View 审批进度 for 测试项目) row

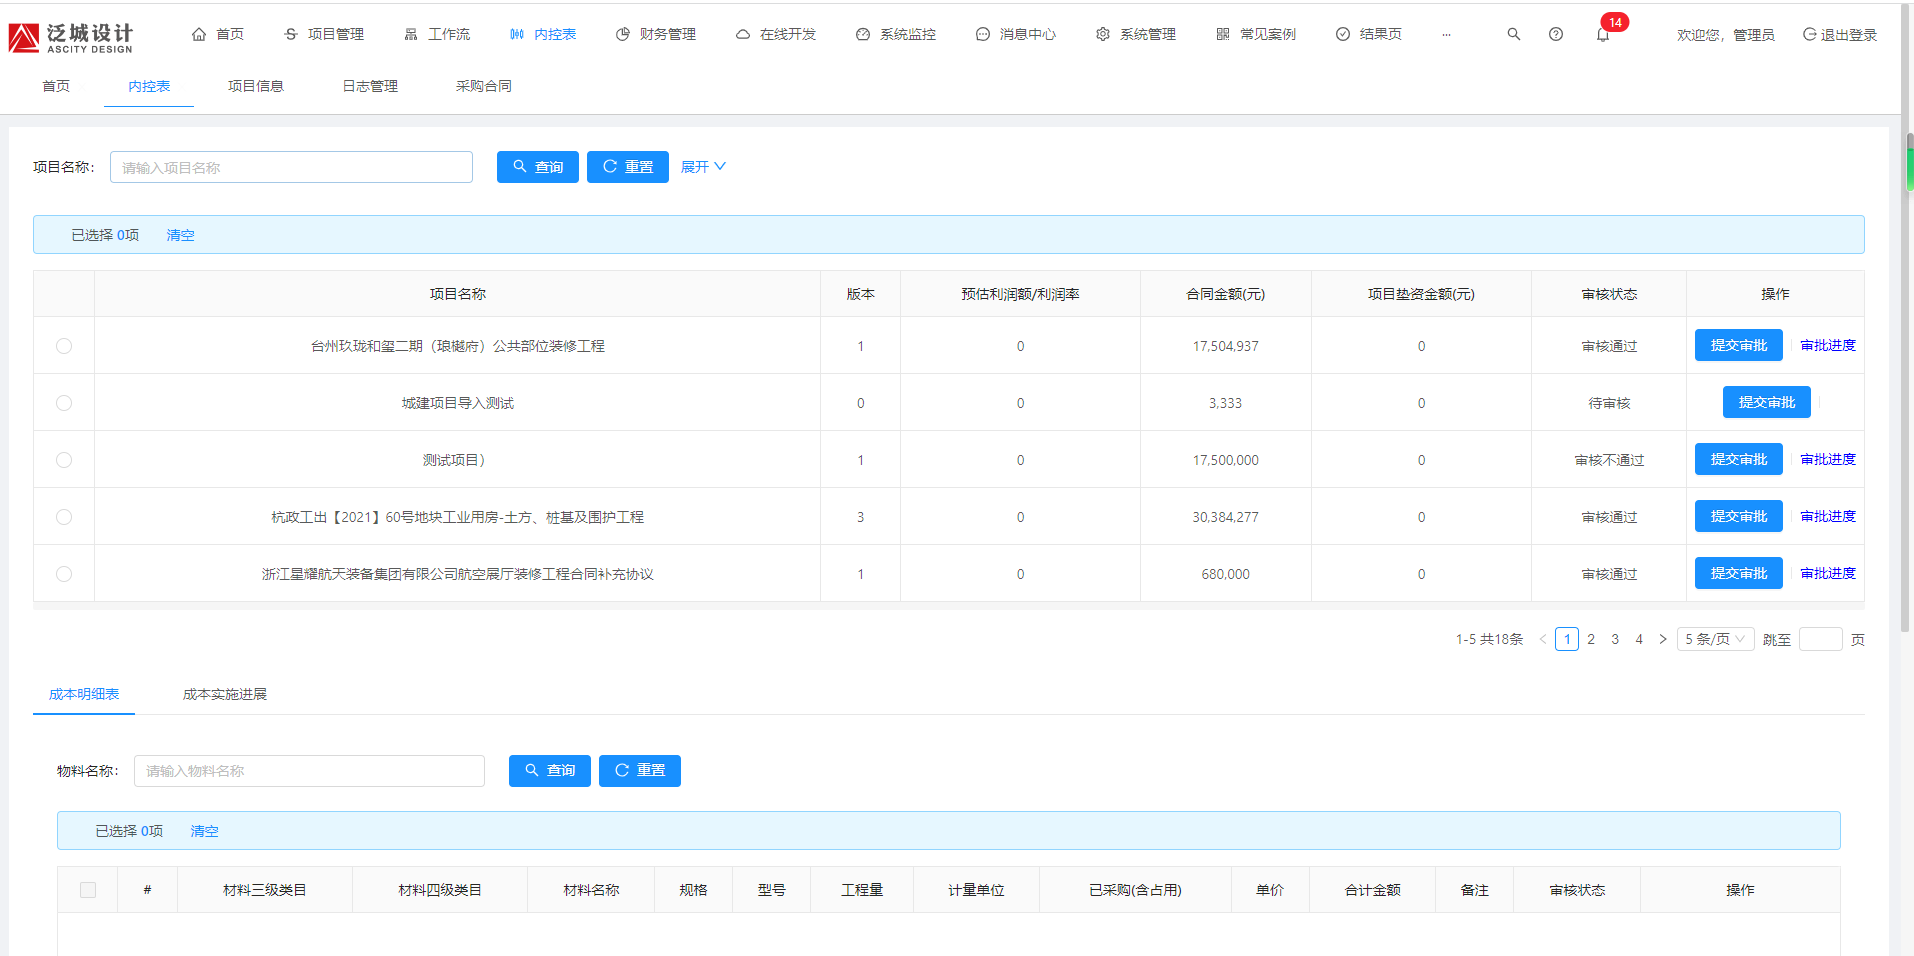tap(1828, 459)
